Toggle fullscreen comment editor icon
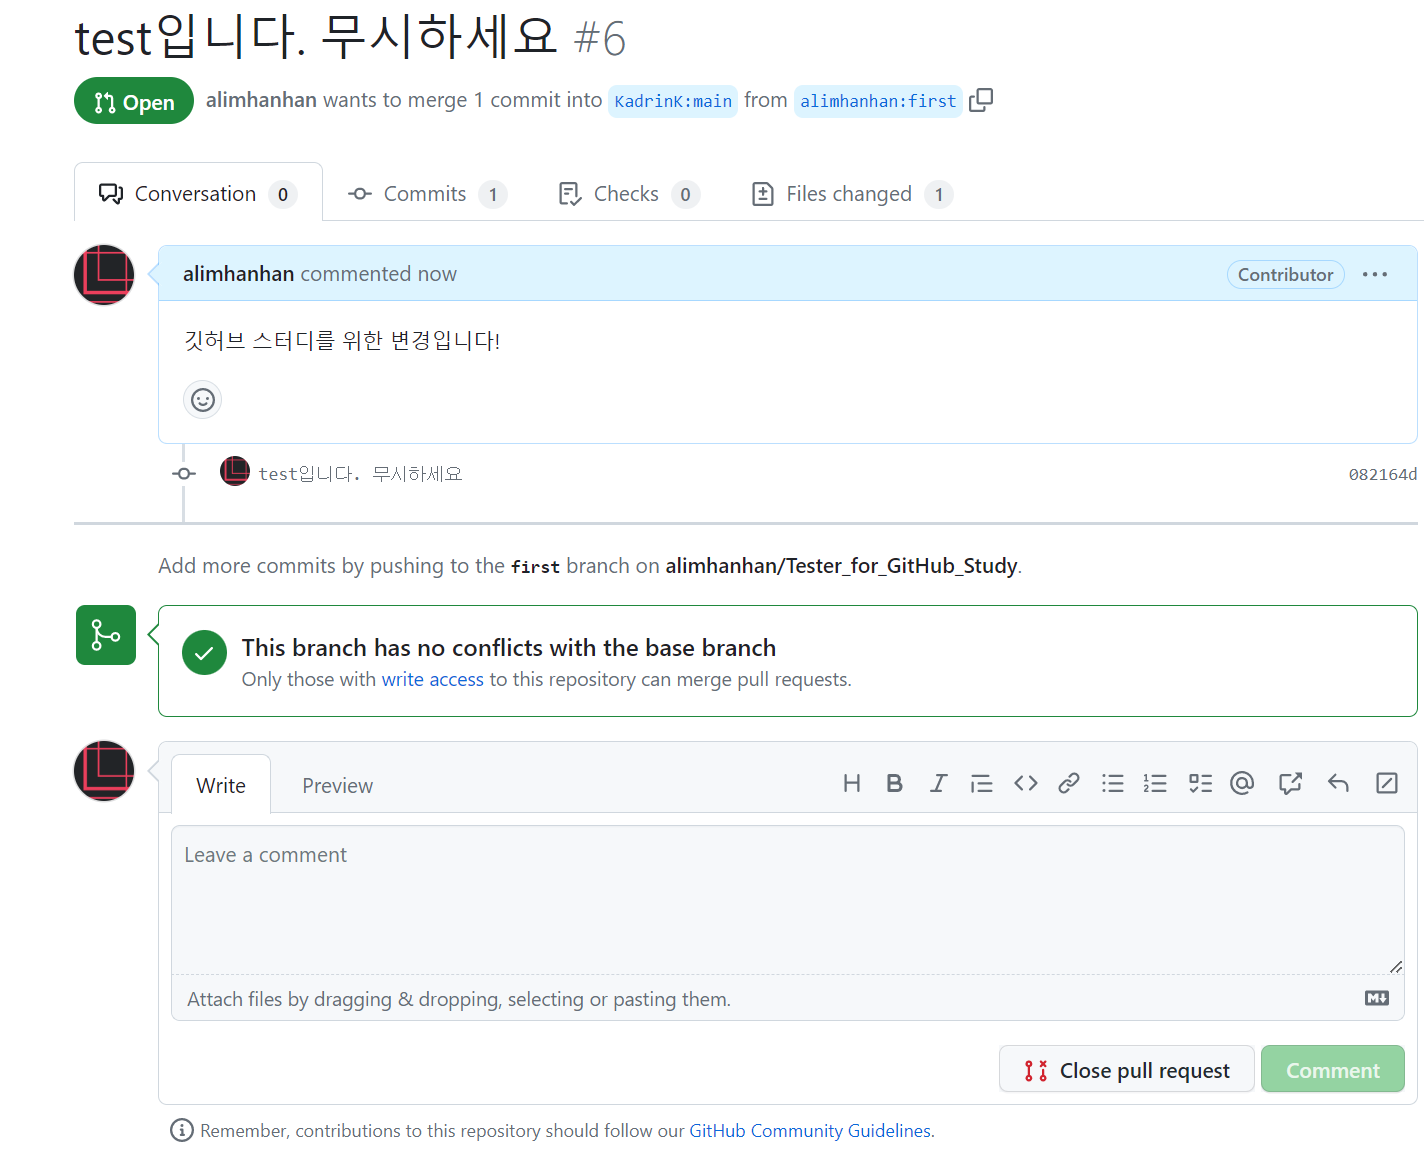This screenshot has width=1424, height=1161. click(x=1387, y=783)
